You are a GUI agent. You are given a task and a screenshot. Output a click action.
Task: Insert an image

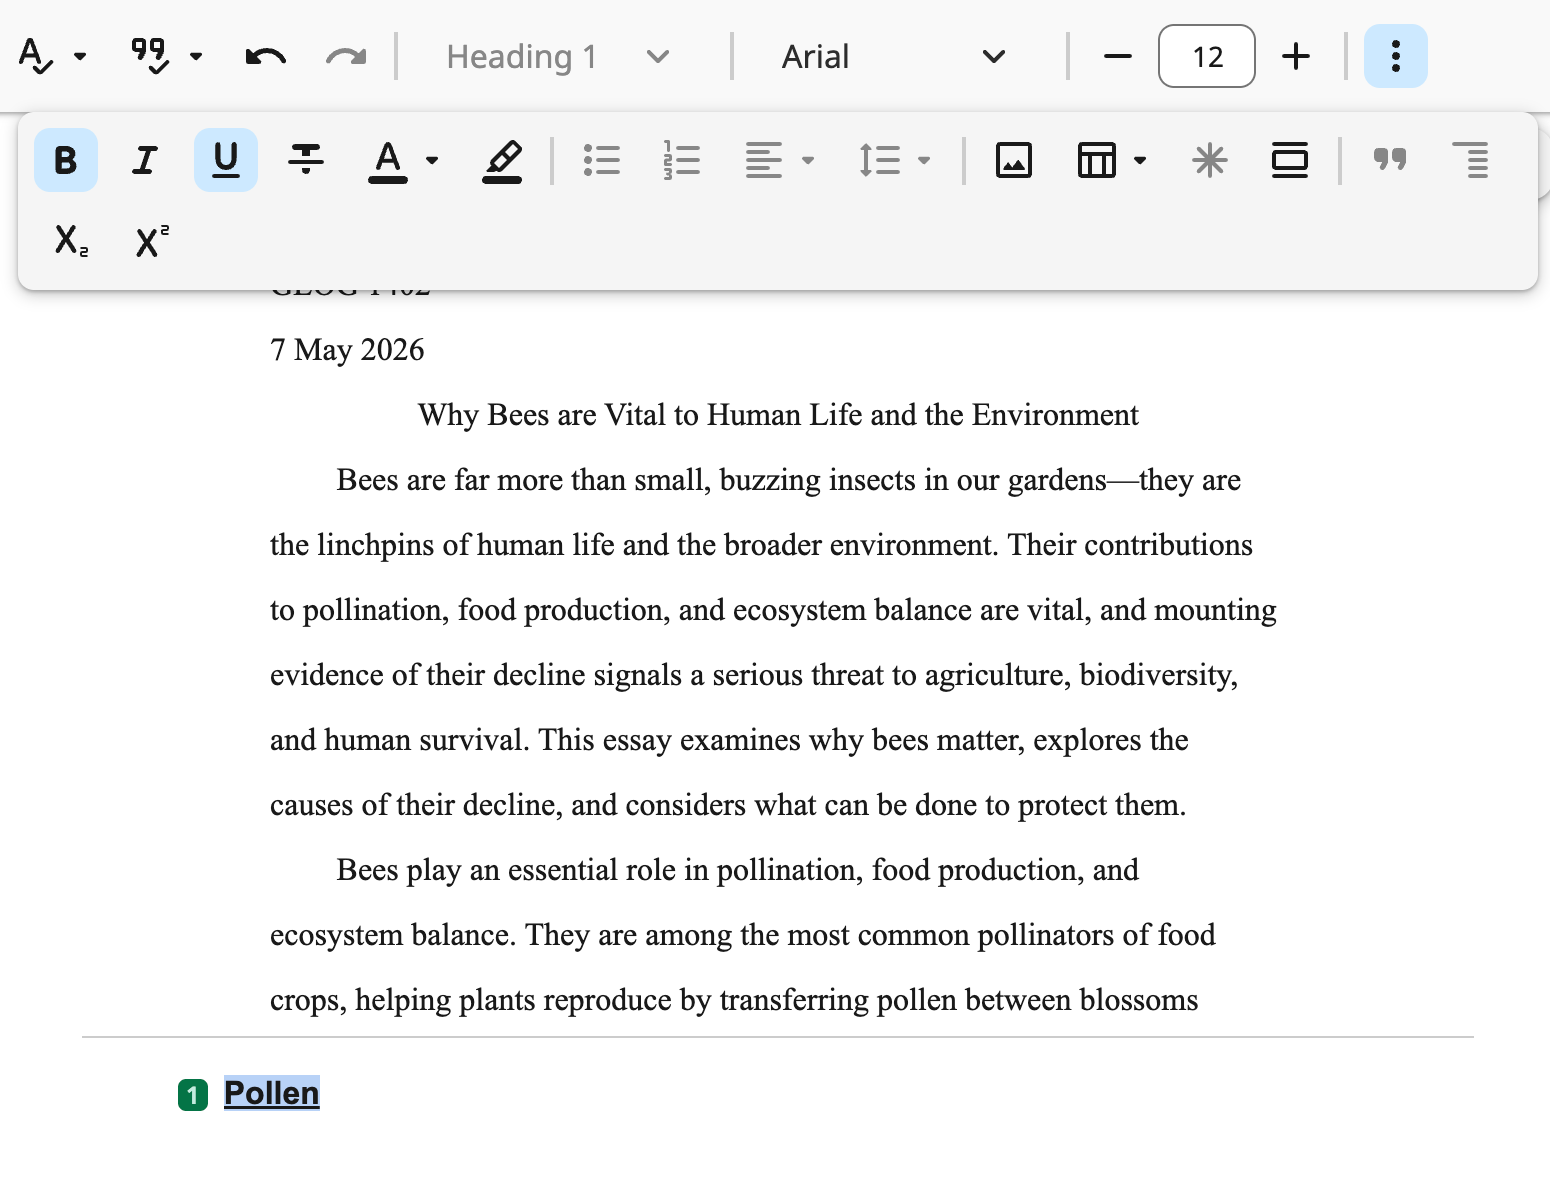(x=1014, y=160)
